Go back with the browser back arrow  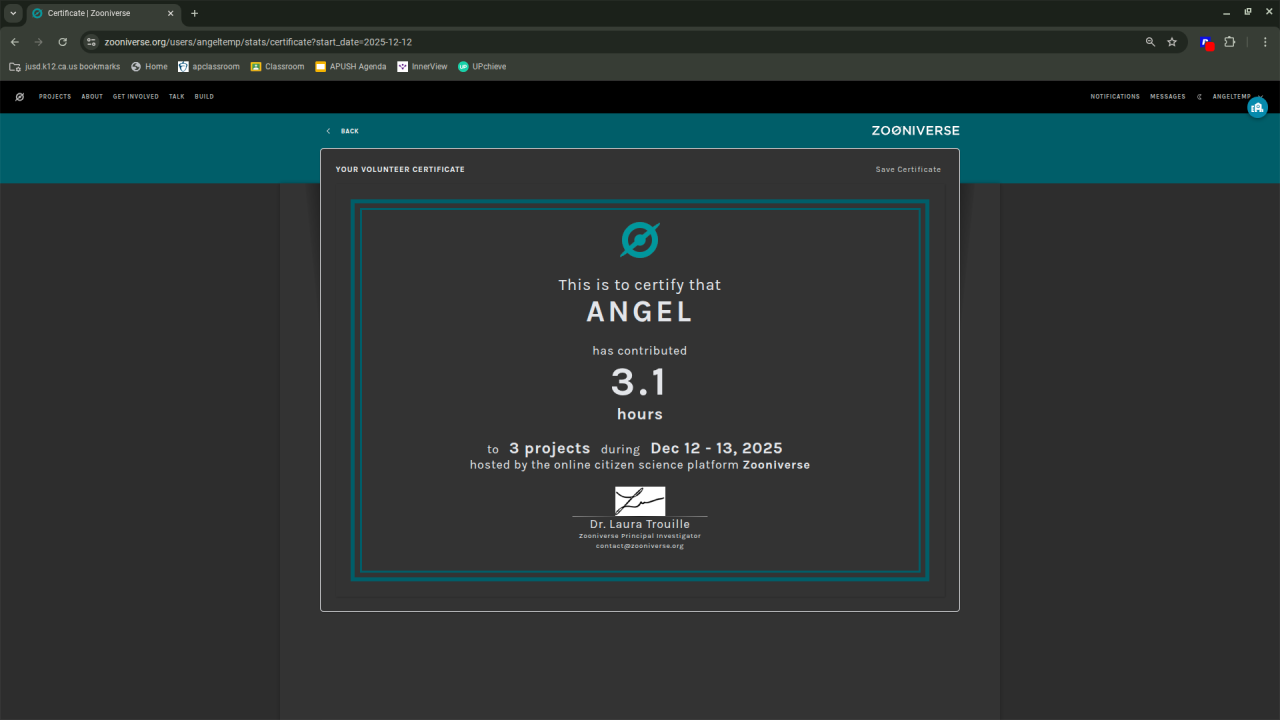click(x=14, y=42)
